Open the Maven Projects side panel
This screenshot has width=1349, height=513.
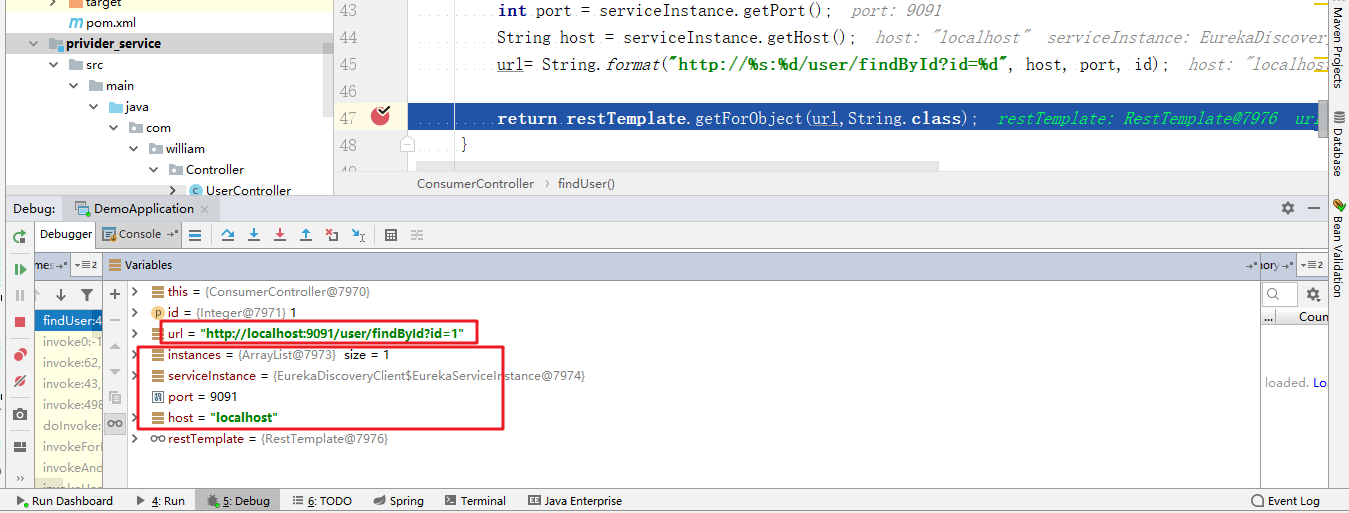tap(1338, 47)
